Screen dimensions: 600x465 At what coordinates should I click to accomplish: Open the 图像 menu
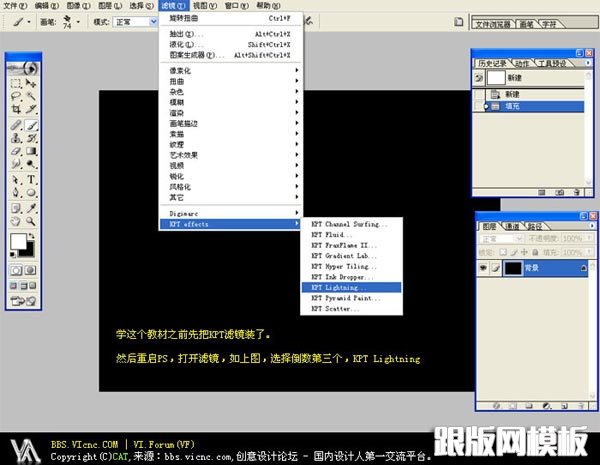[78, 5]
